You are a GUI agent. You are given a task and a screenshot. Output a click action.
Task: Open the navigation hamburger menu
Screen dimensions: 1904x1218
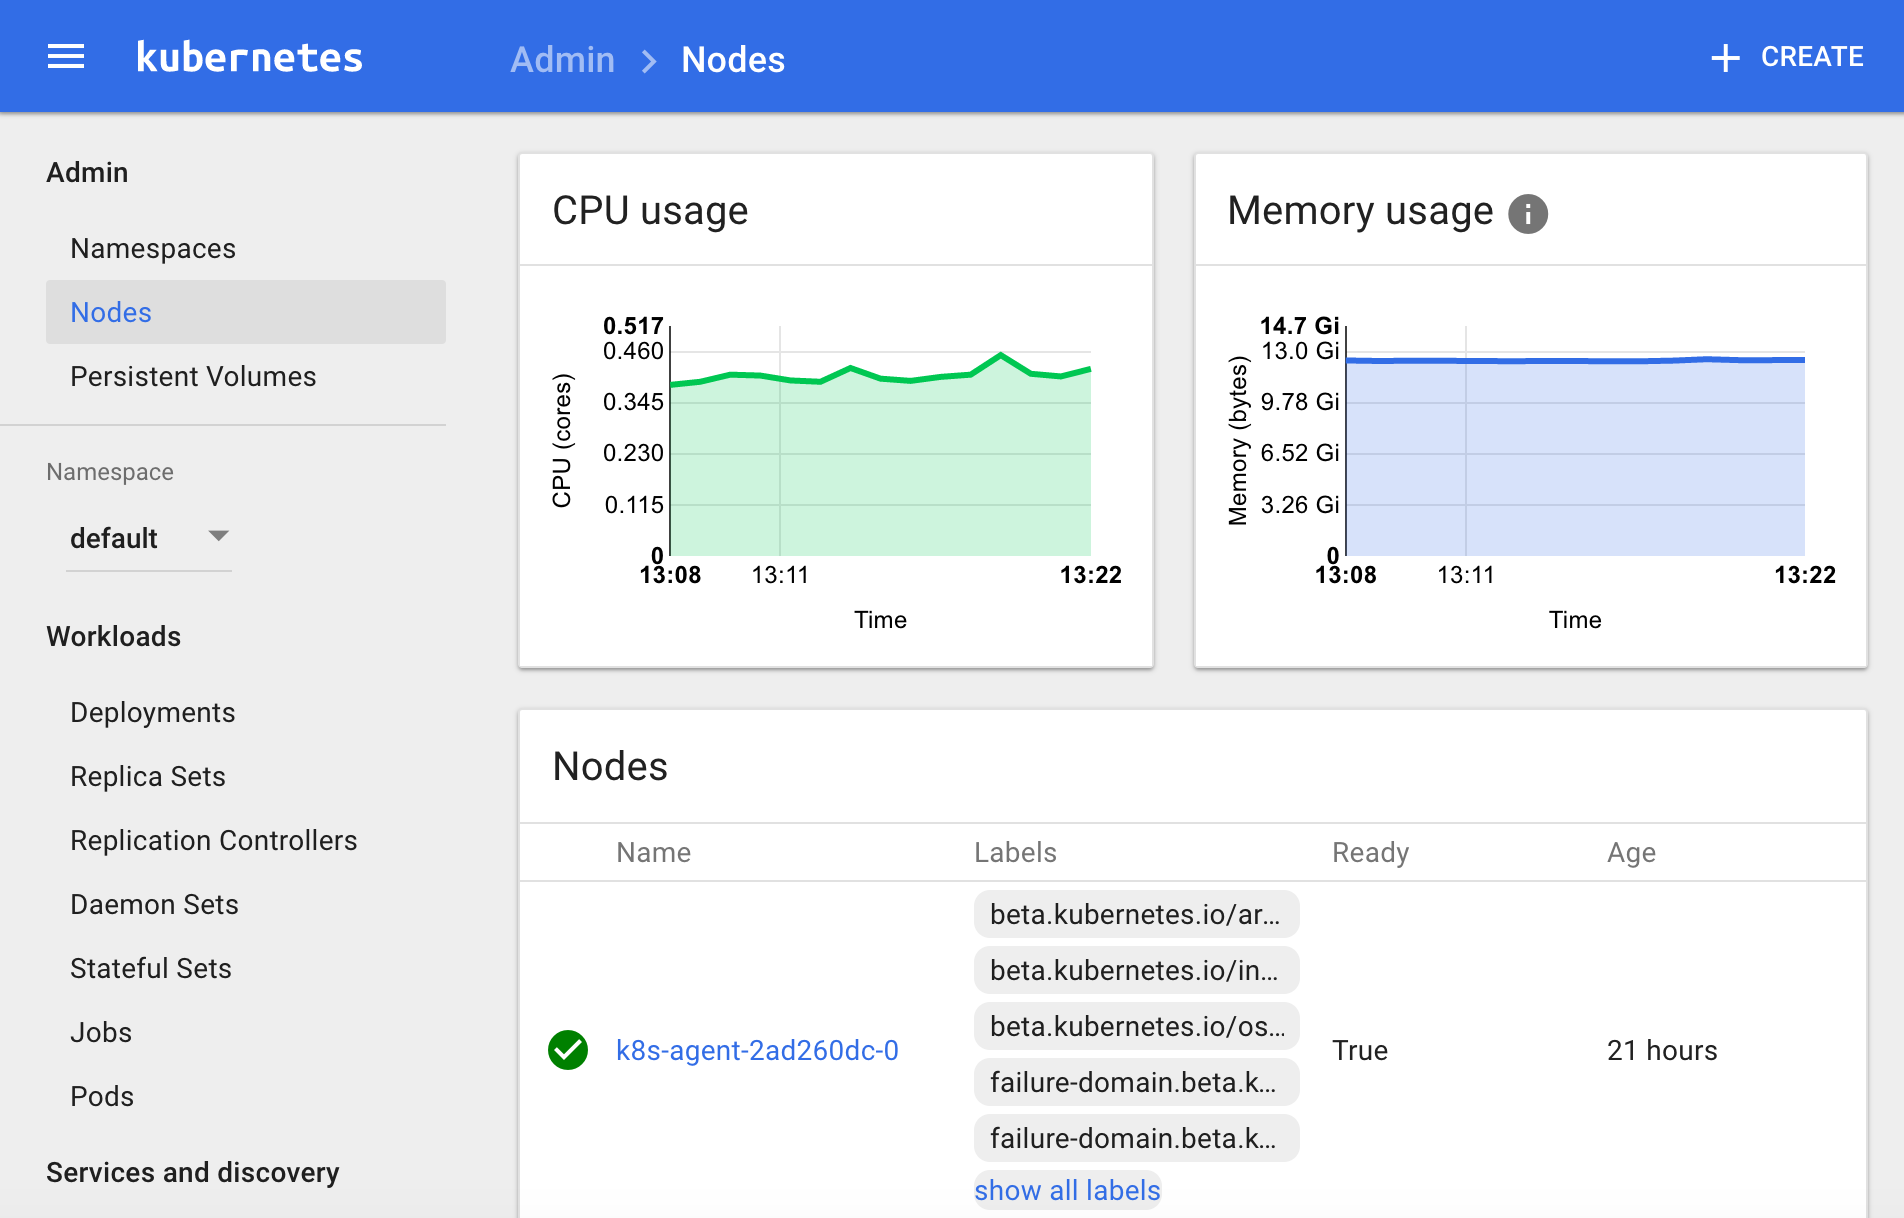click(x=65, y=56)
